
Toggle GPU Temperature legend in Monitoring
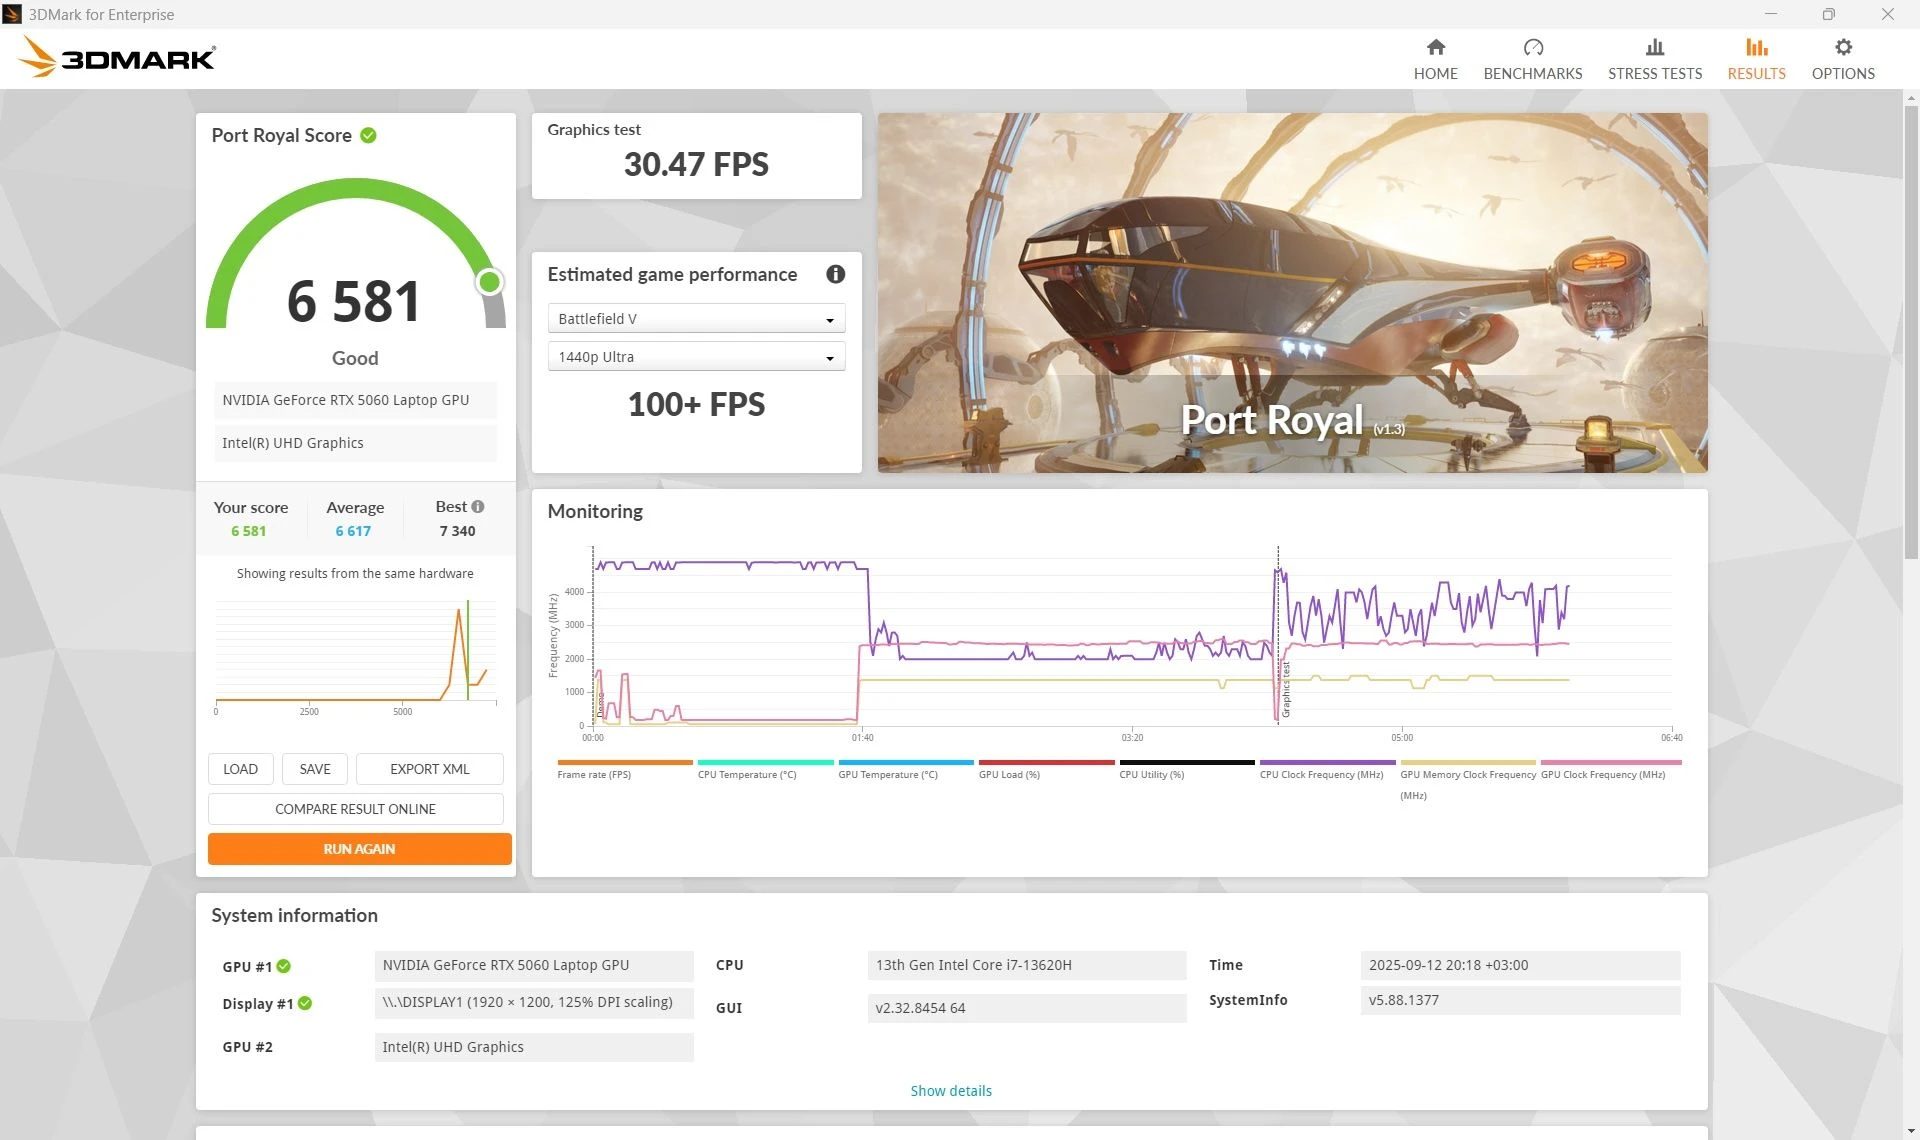887,774
